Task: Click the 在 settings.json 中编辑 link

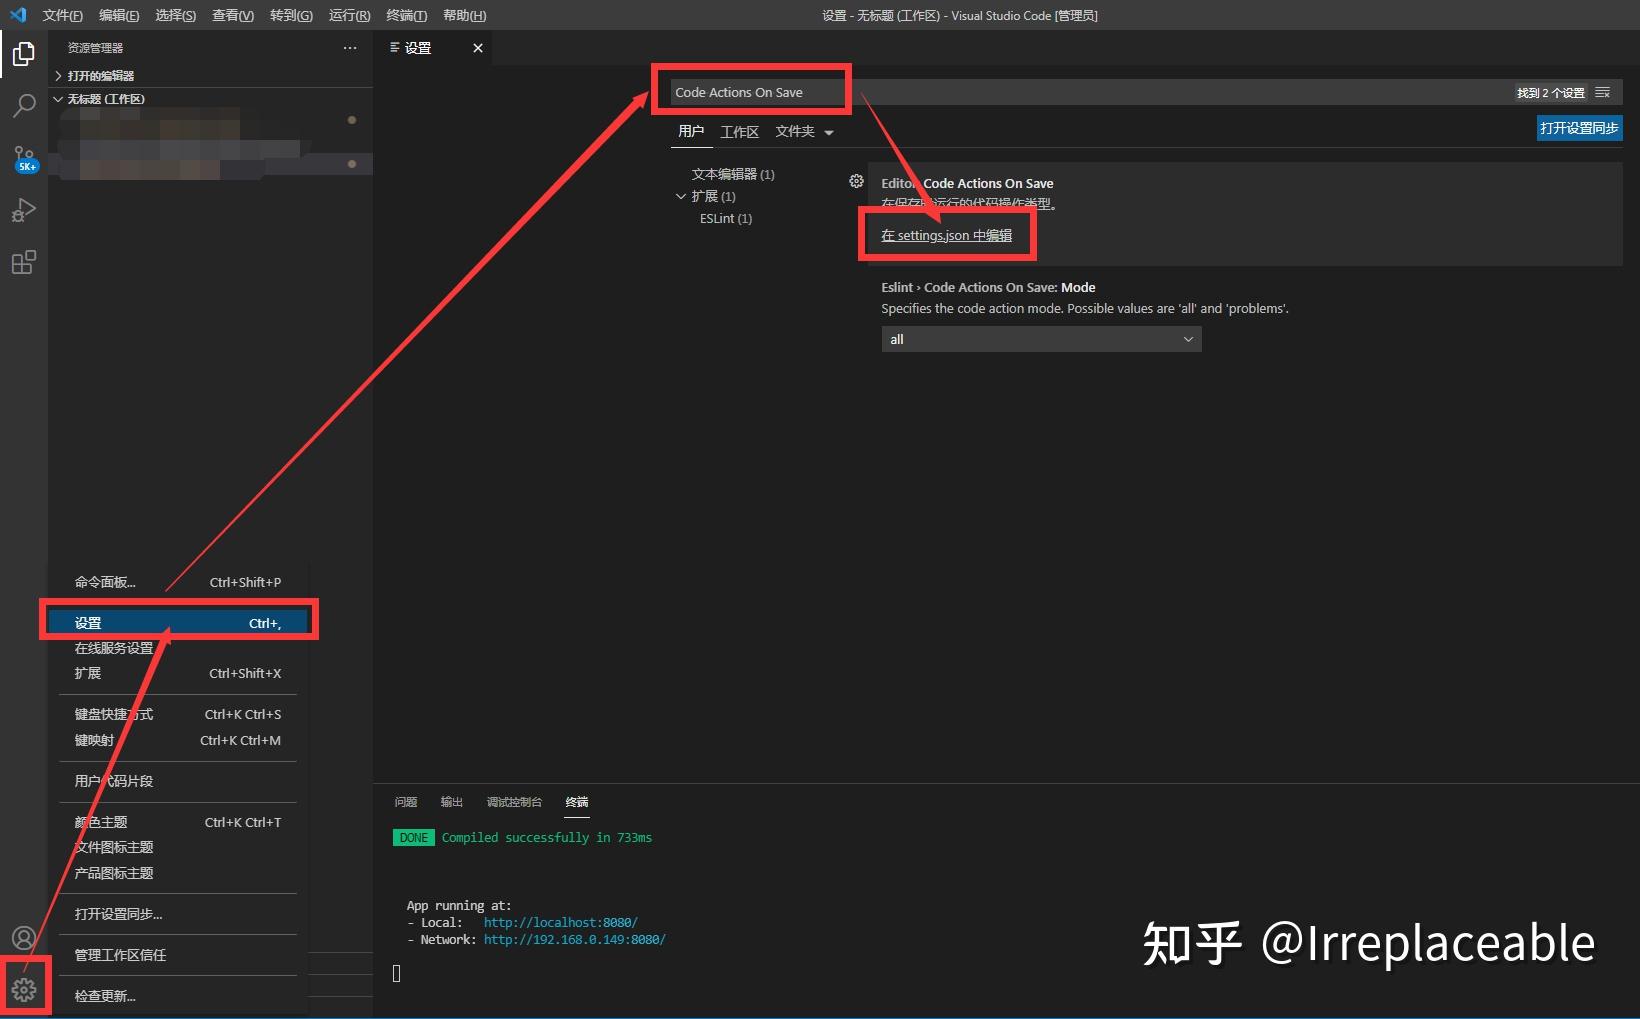Action: [x=945, y=235]
